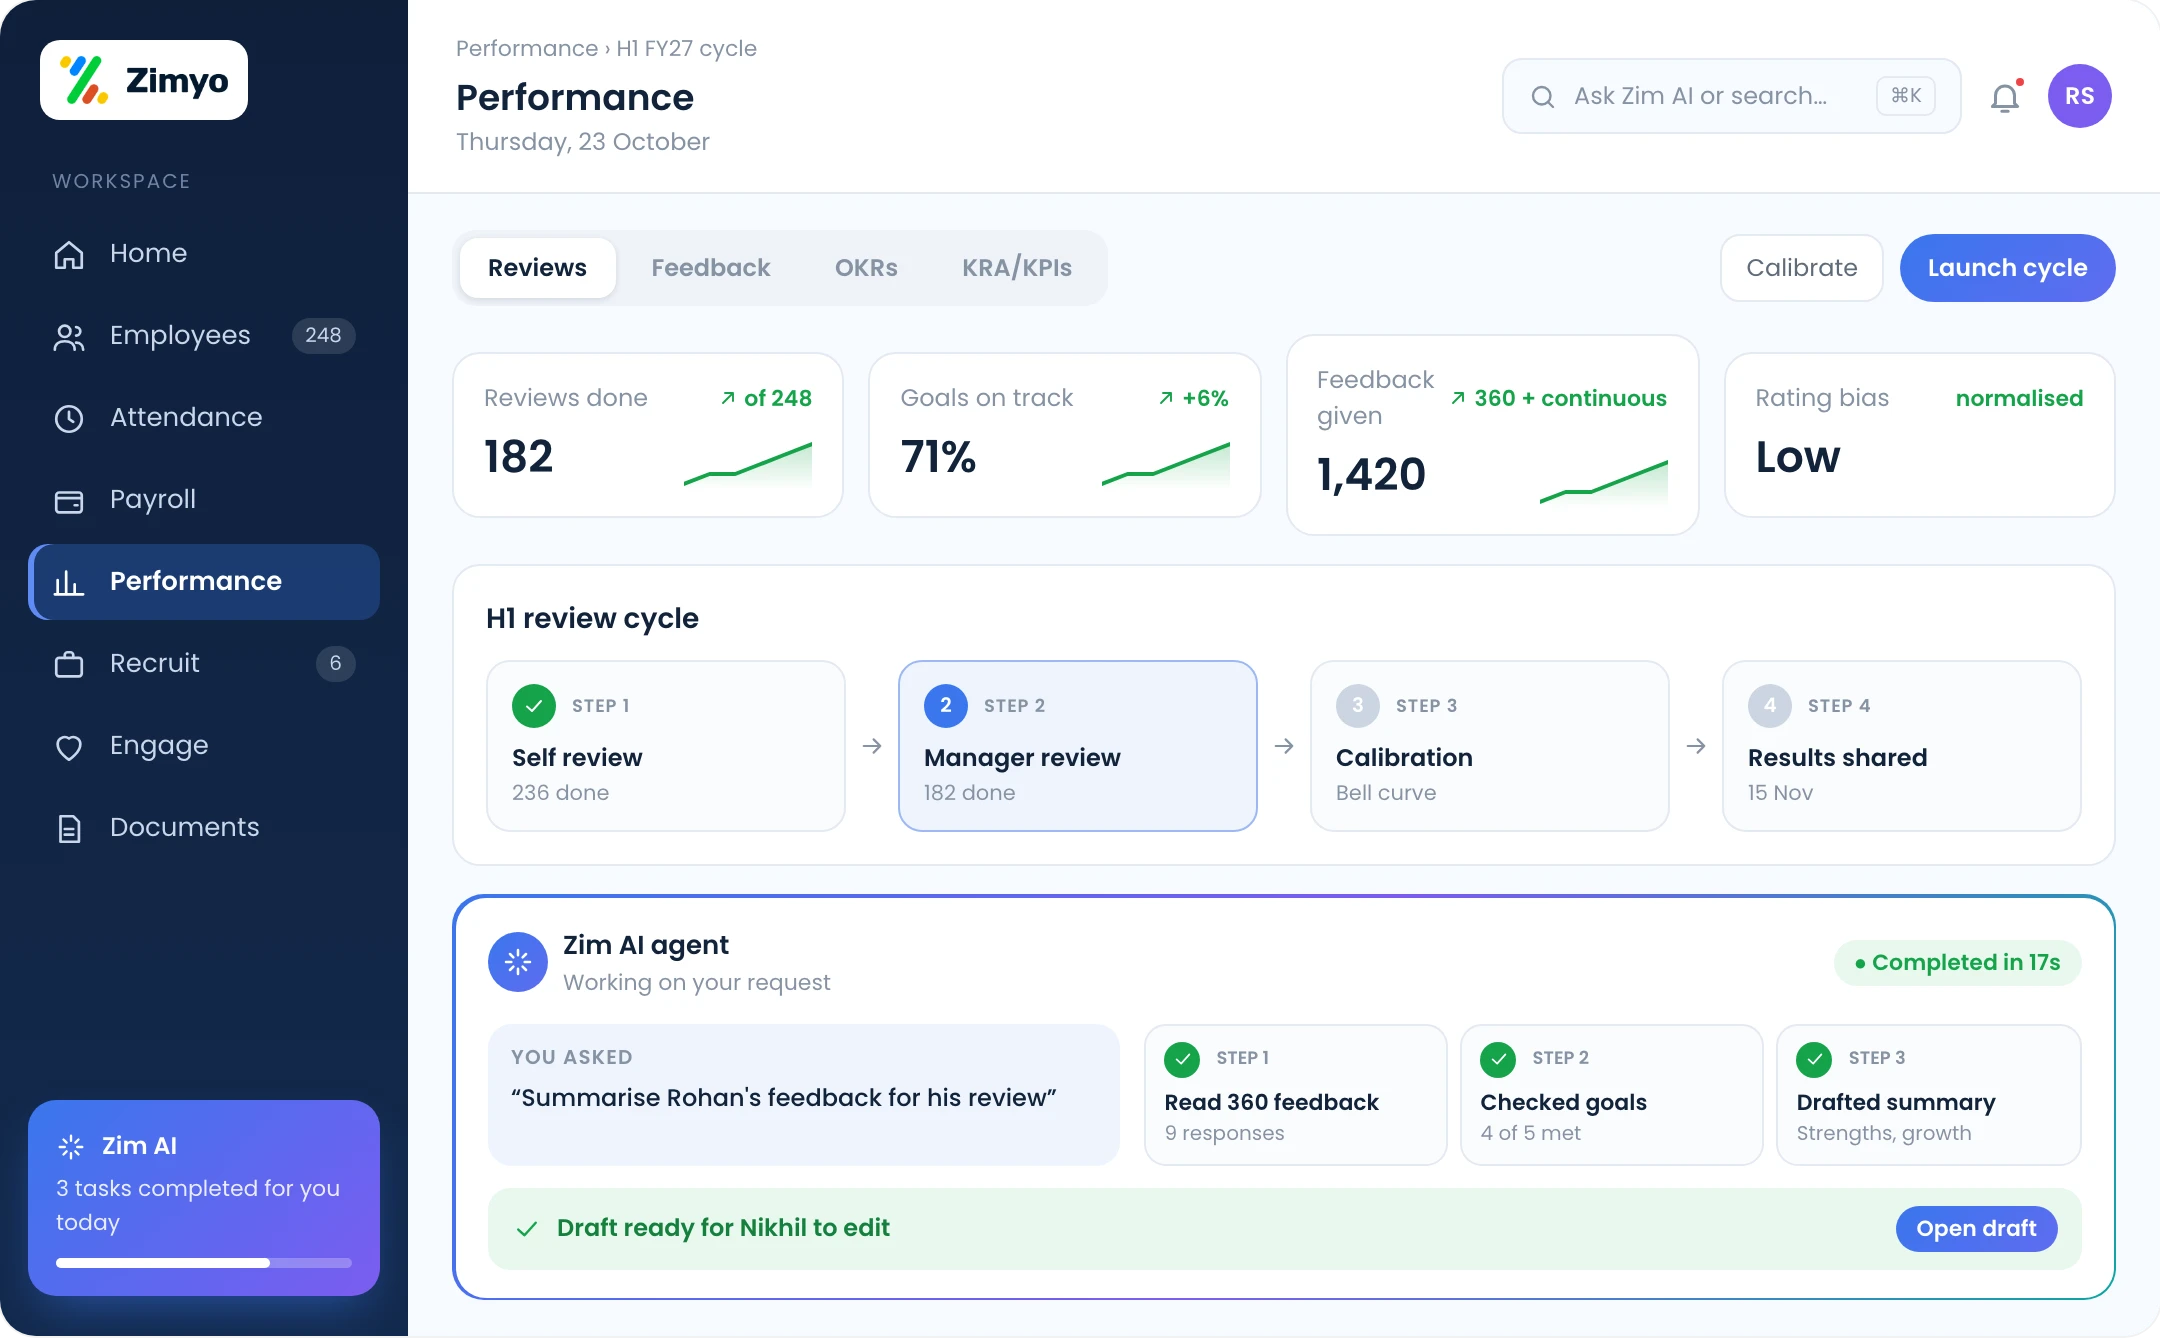Click the Recruit 6 count badge
Image resolution: width=2160 pixels, height=1338 pixels.
336,664
